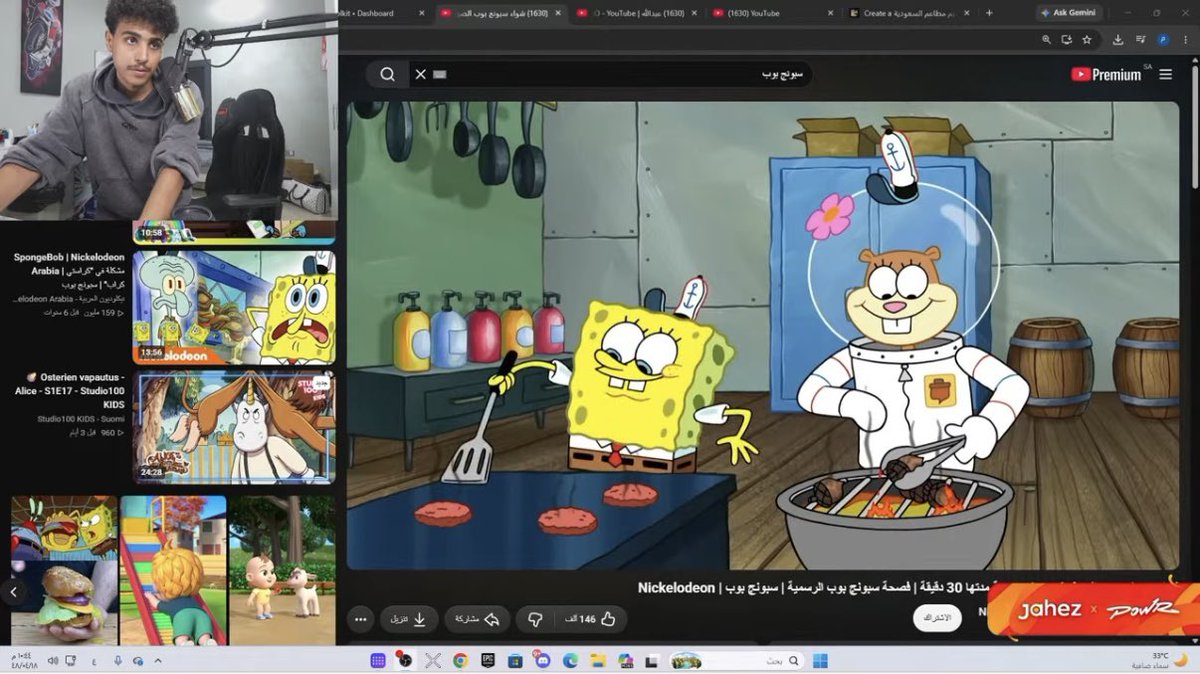This screenshot has width=1200, height=674.
Task: Open the Windows Start button
Action: click(x=820, y=660)
